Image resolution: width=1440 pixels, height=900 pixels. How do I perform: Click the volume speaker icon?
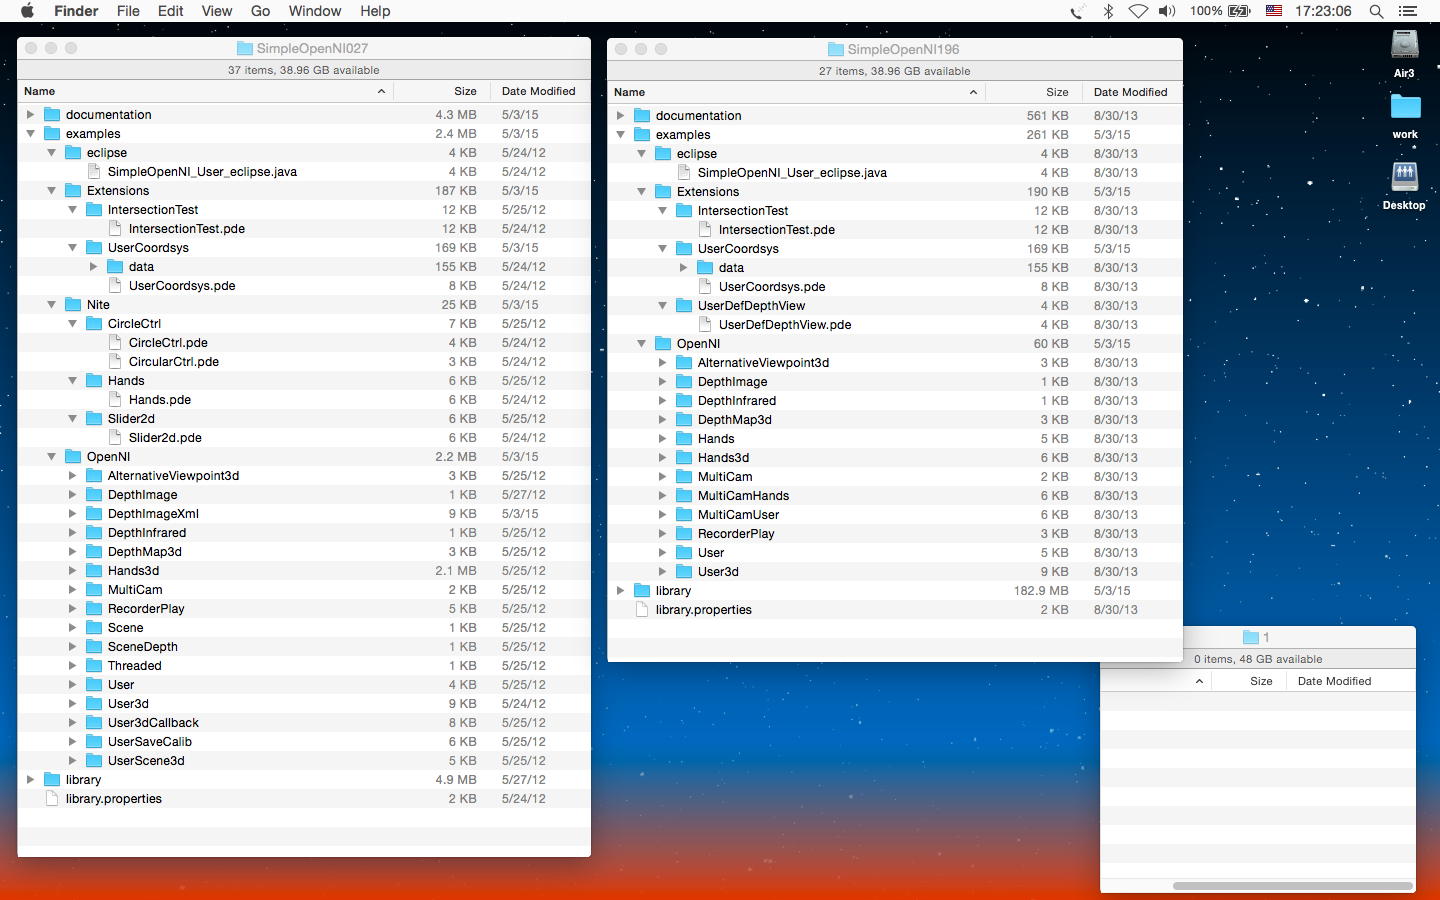tap(1167, 11)
